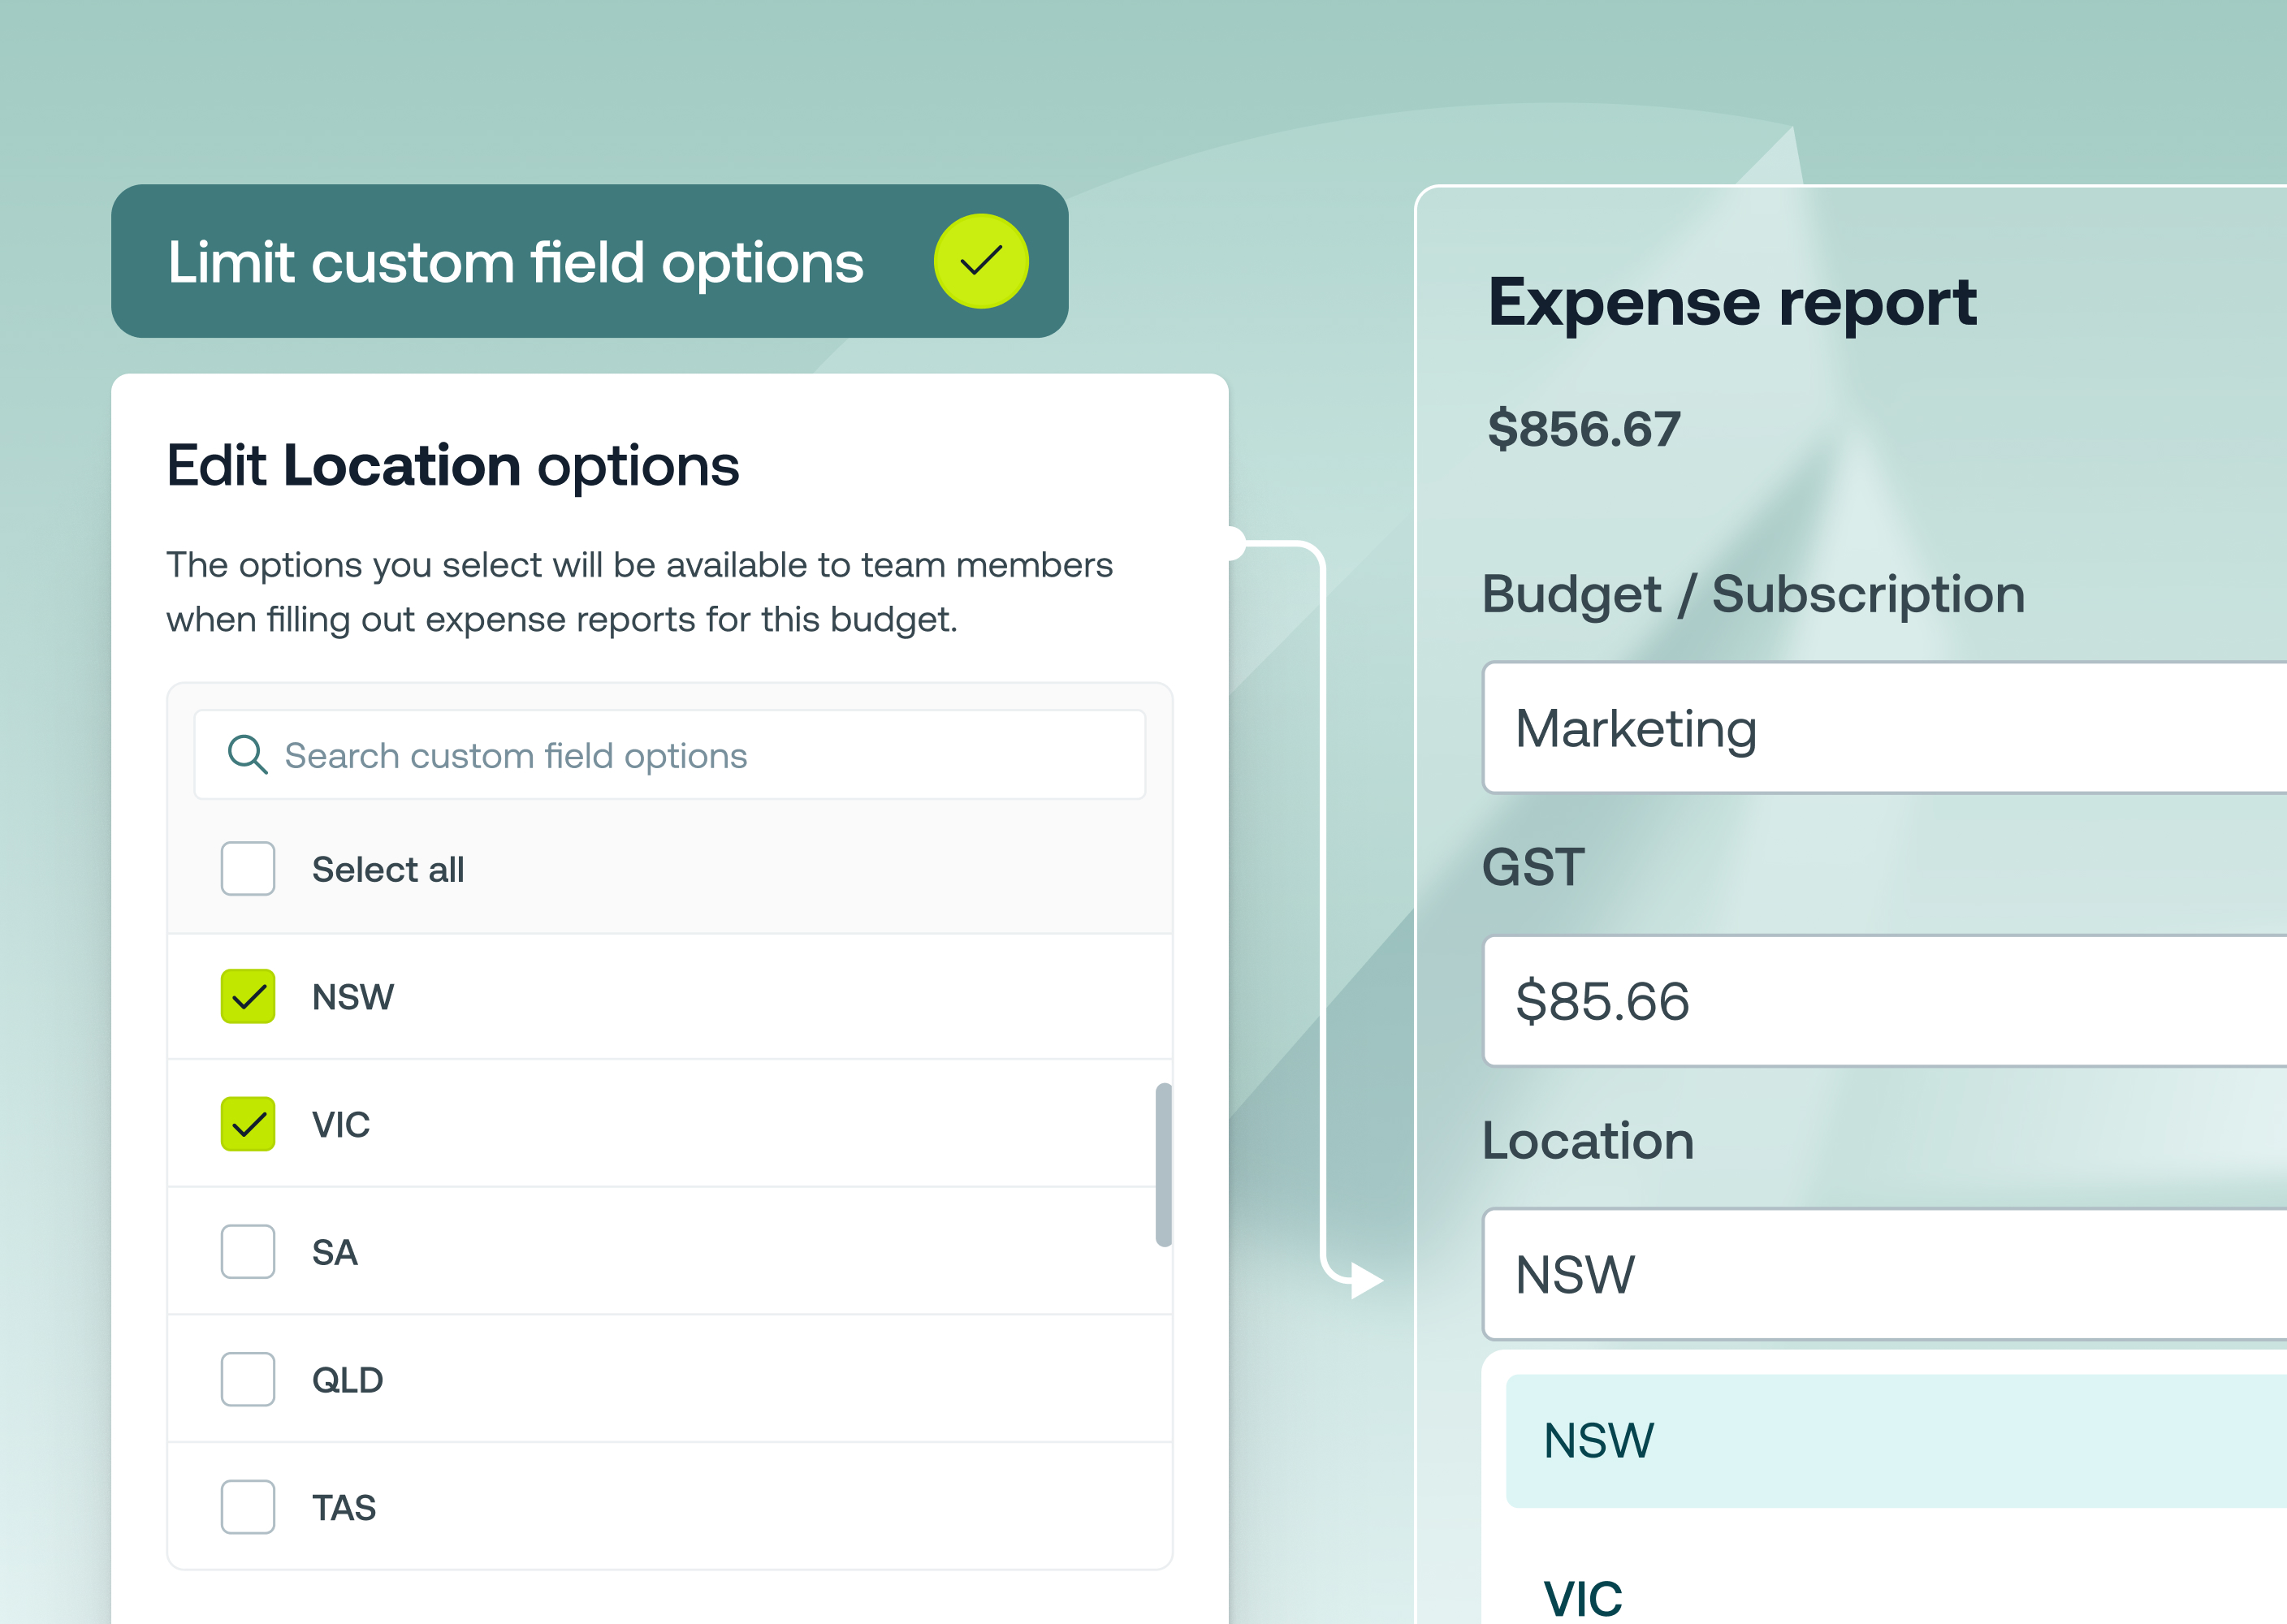The image size is (2287, 1624).
Task: Click the green checkmark circle icon
Action: (980, 261)
